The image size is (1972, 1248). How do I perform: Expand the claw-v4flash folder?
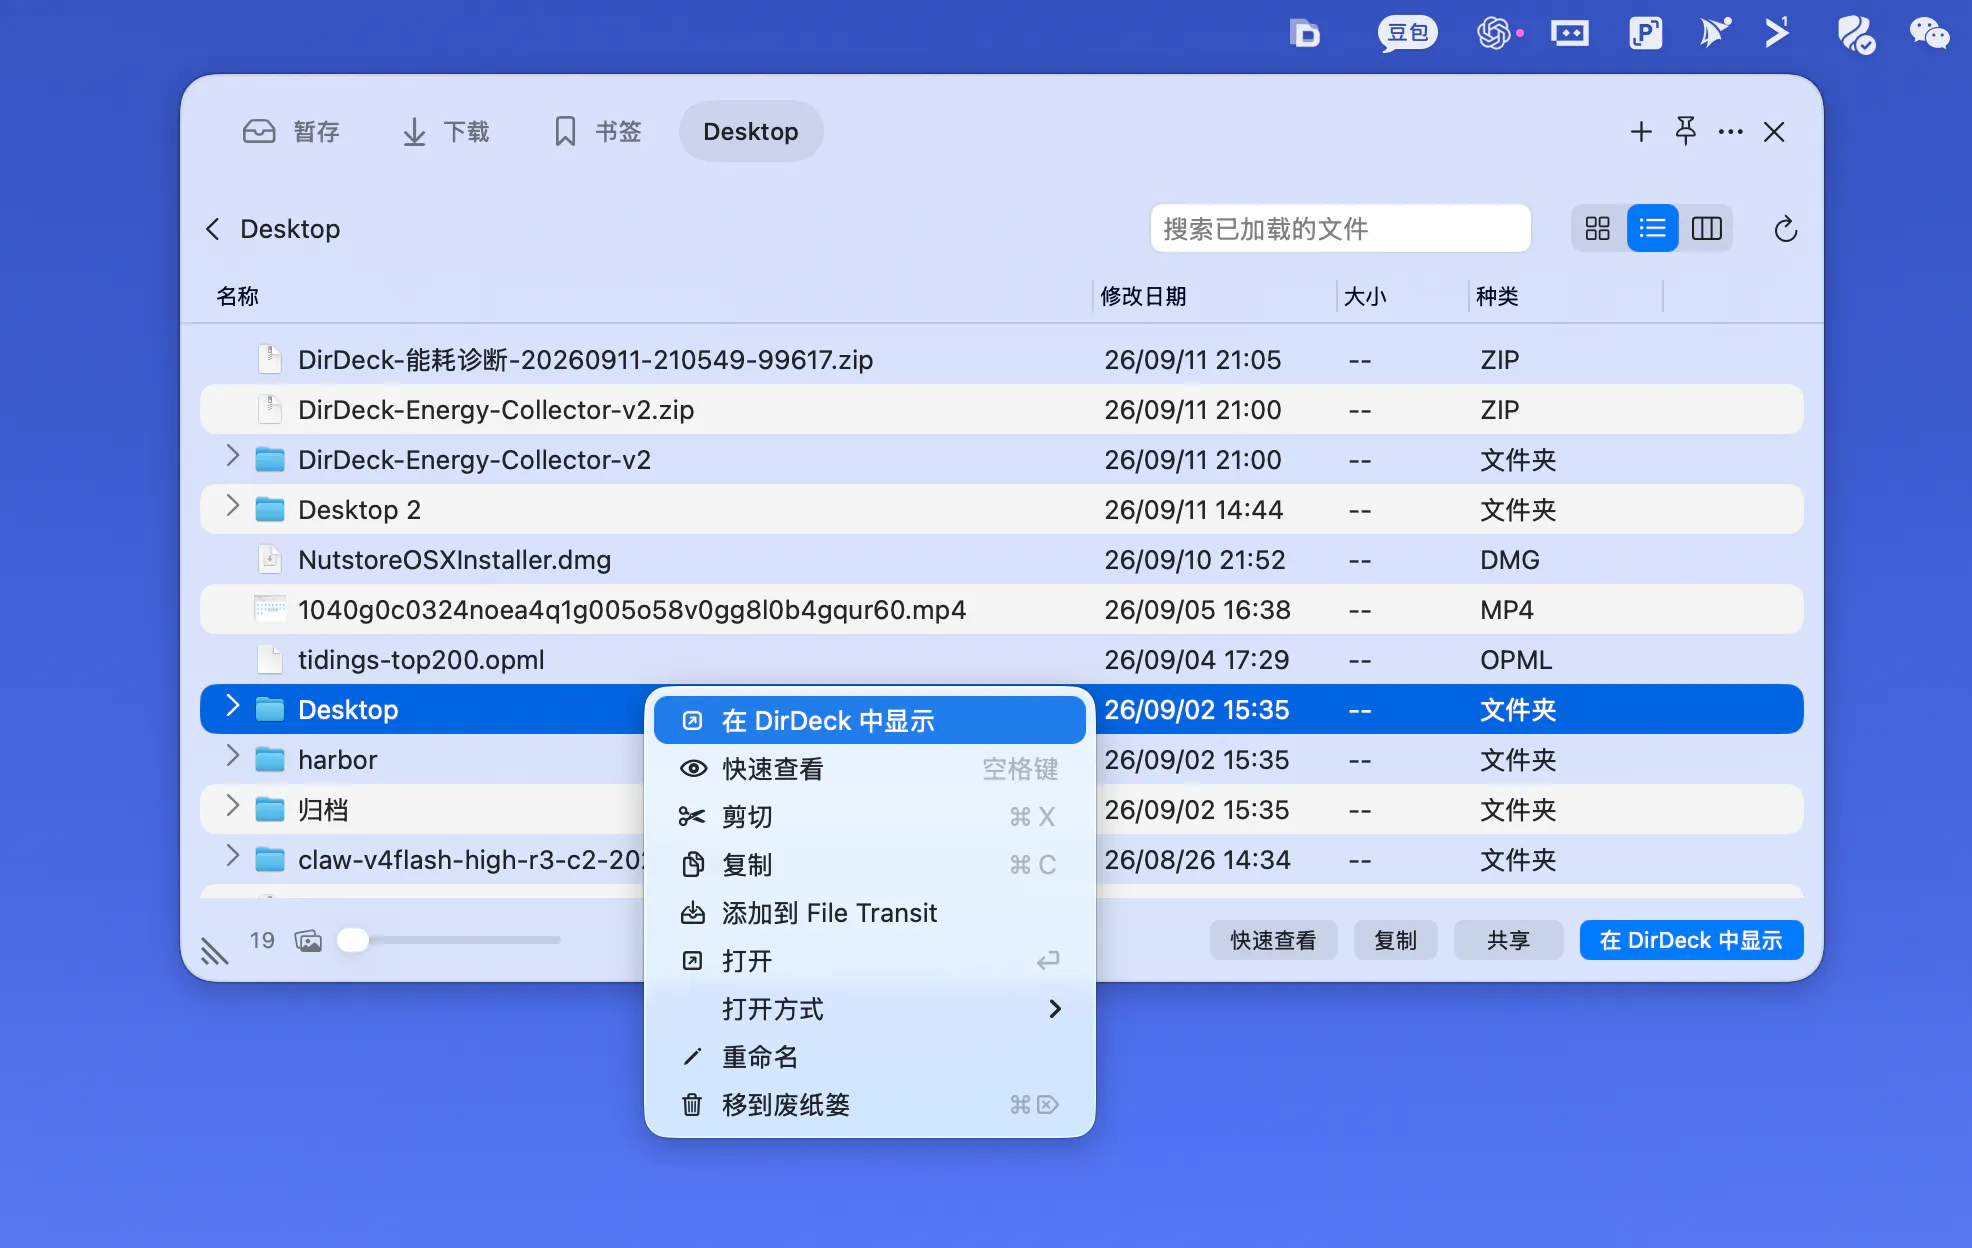(233, 857)
